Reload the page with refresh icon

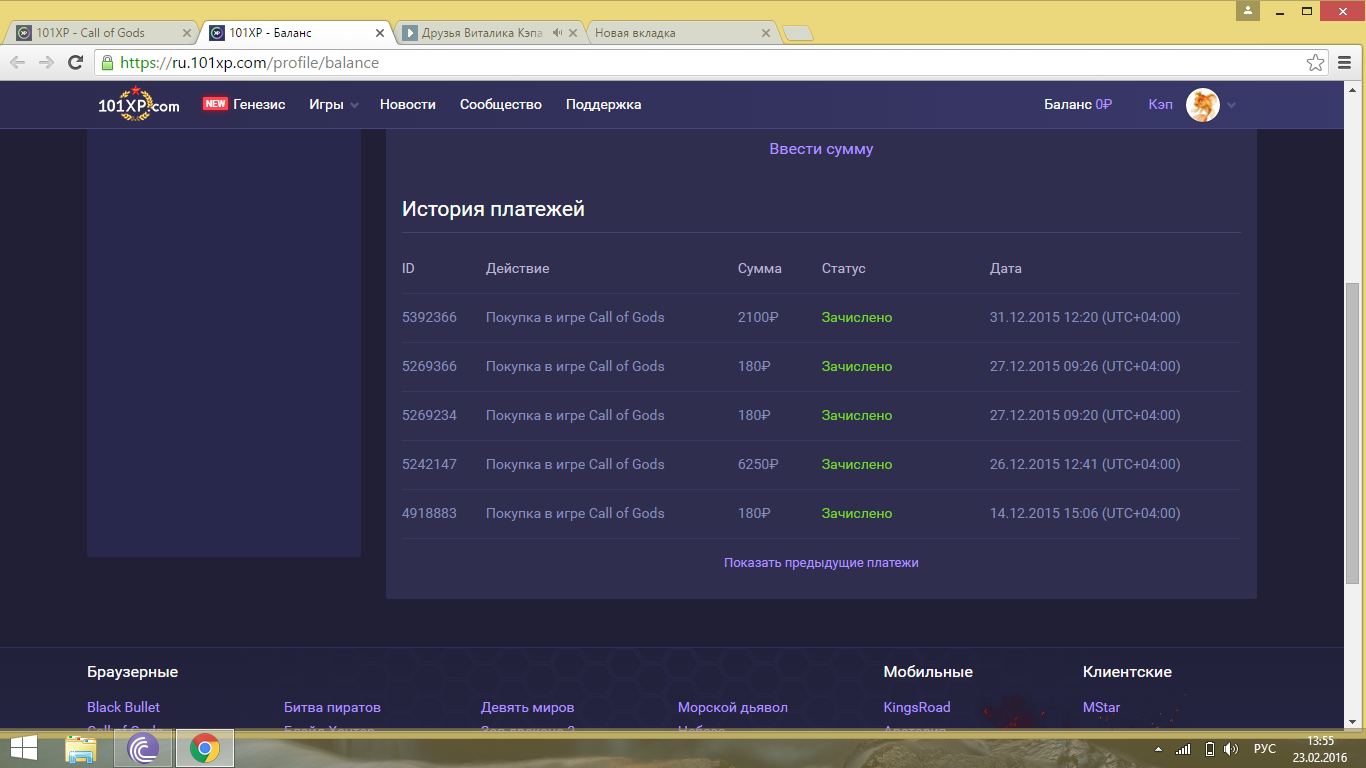[75, 62]
